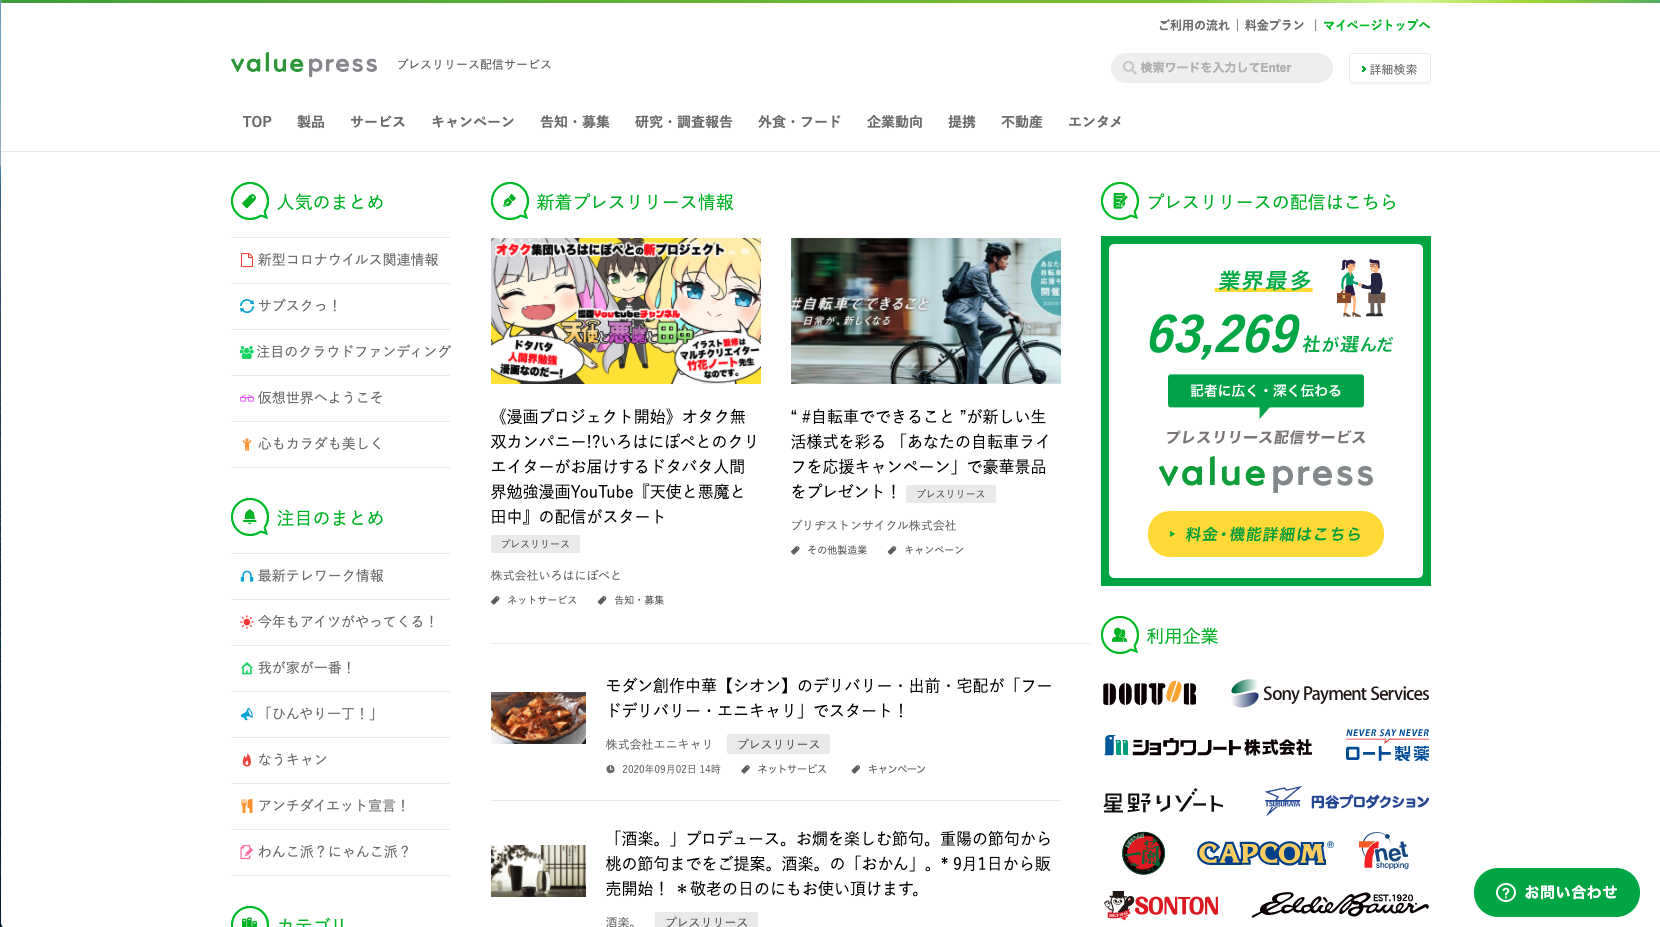Open 料金プラン link at top
1660x927 pixels.
[1275, 25]
